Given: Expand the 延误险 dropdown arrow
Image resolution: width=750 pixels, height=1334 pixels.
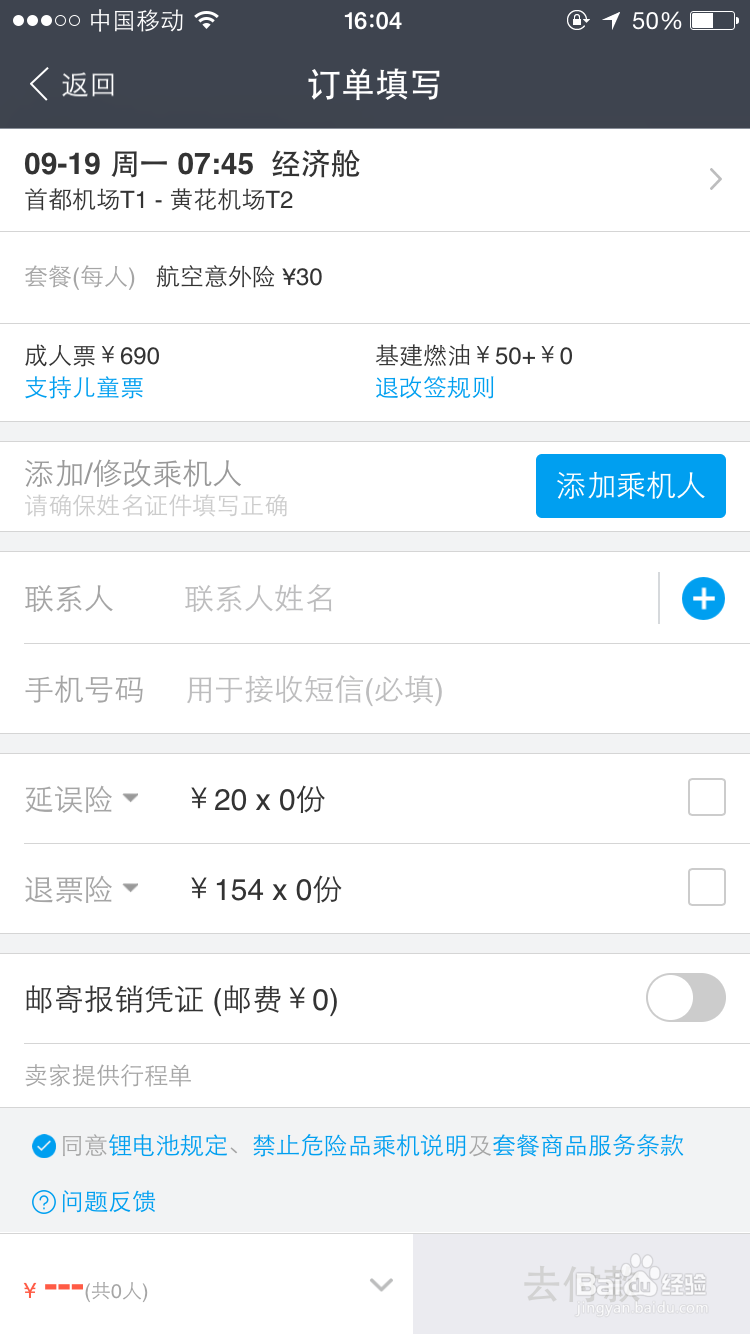Looking at the screenshot, I should pyautogui.click(x=130, y=798).
